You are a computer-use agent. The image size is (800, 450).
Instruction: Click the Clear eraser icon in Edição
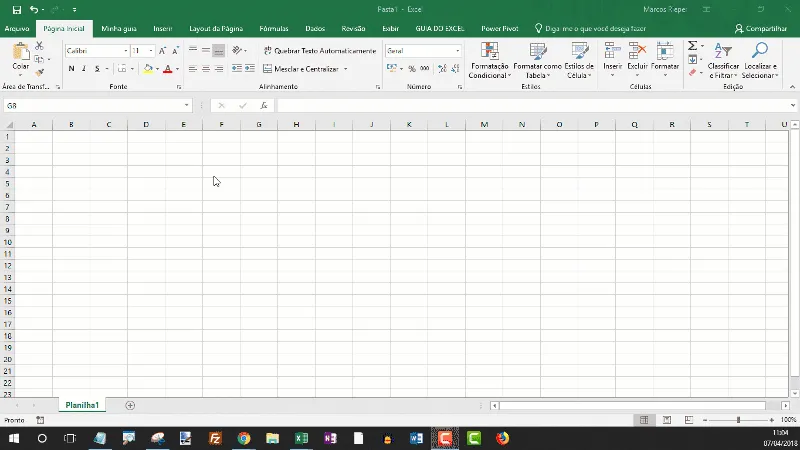pyautogui.click(x=692, y=73)
